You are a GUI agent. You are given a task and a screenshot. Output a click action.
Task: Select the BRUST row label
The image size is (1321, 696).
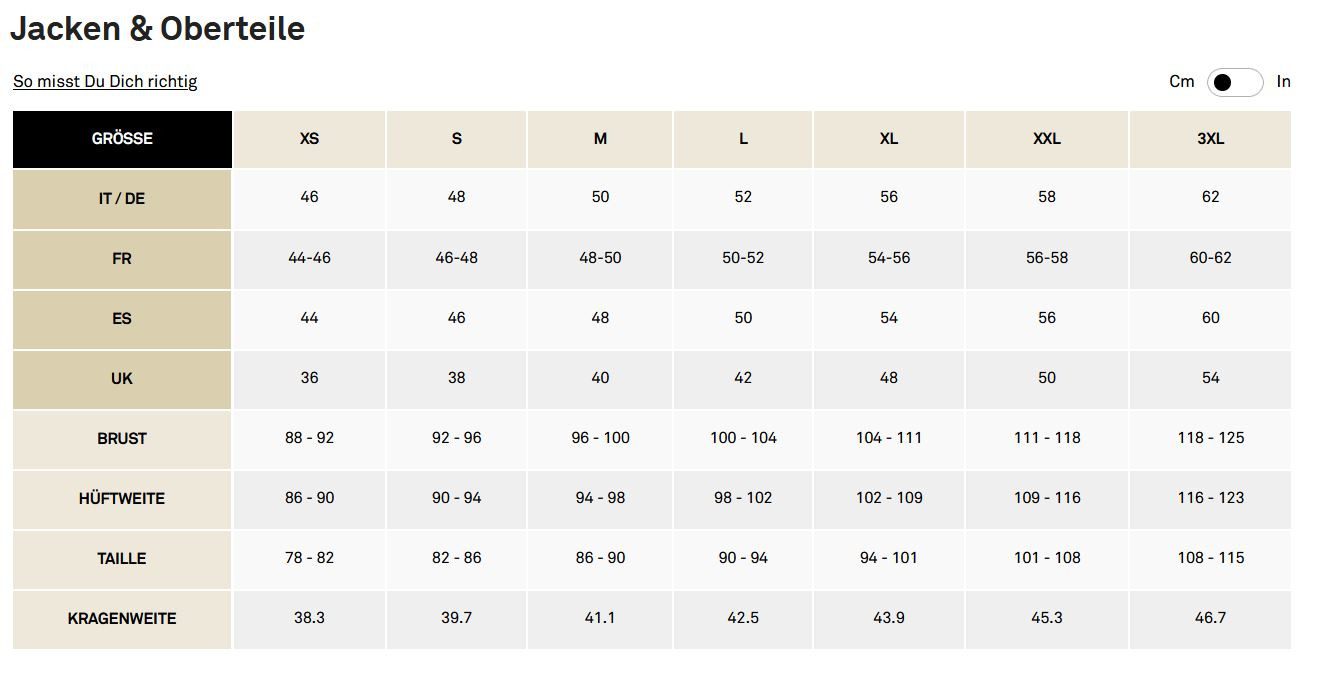point(122,439)
